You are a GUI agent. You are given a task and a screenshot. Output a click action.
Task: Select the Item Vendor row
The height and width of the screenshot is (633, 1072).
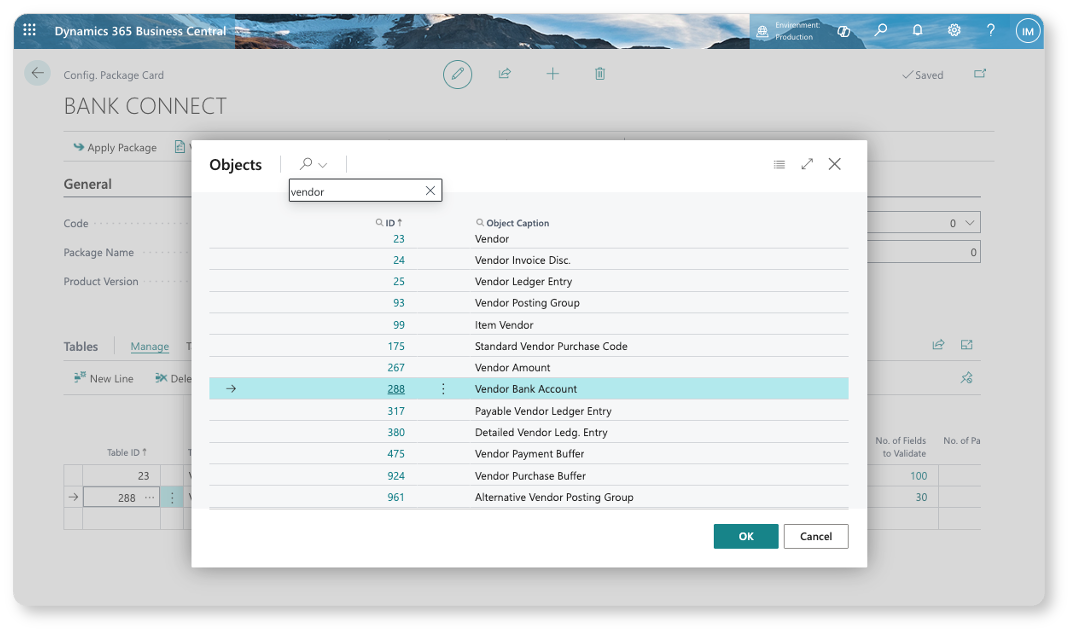(528, 325)
